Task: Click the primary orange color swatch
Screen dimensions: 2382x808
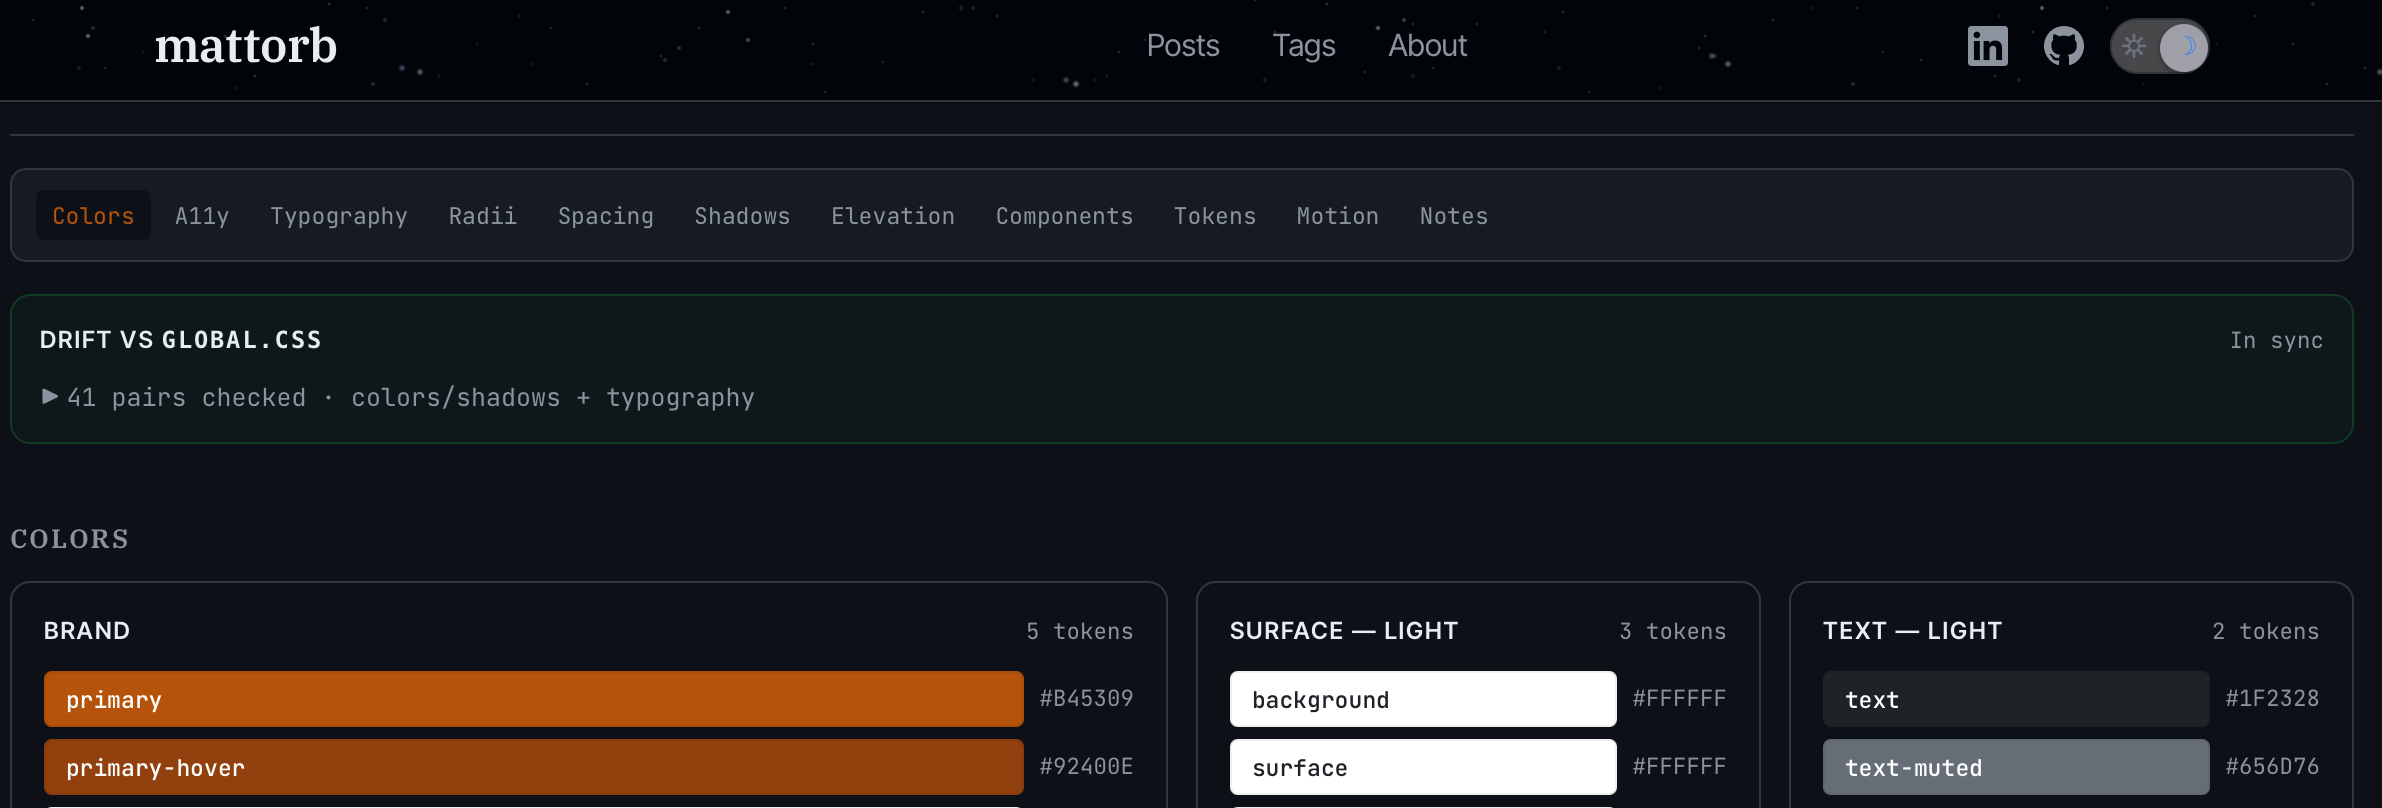Action: (x=534, y=699)
